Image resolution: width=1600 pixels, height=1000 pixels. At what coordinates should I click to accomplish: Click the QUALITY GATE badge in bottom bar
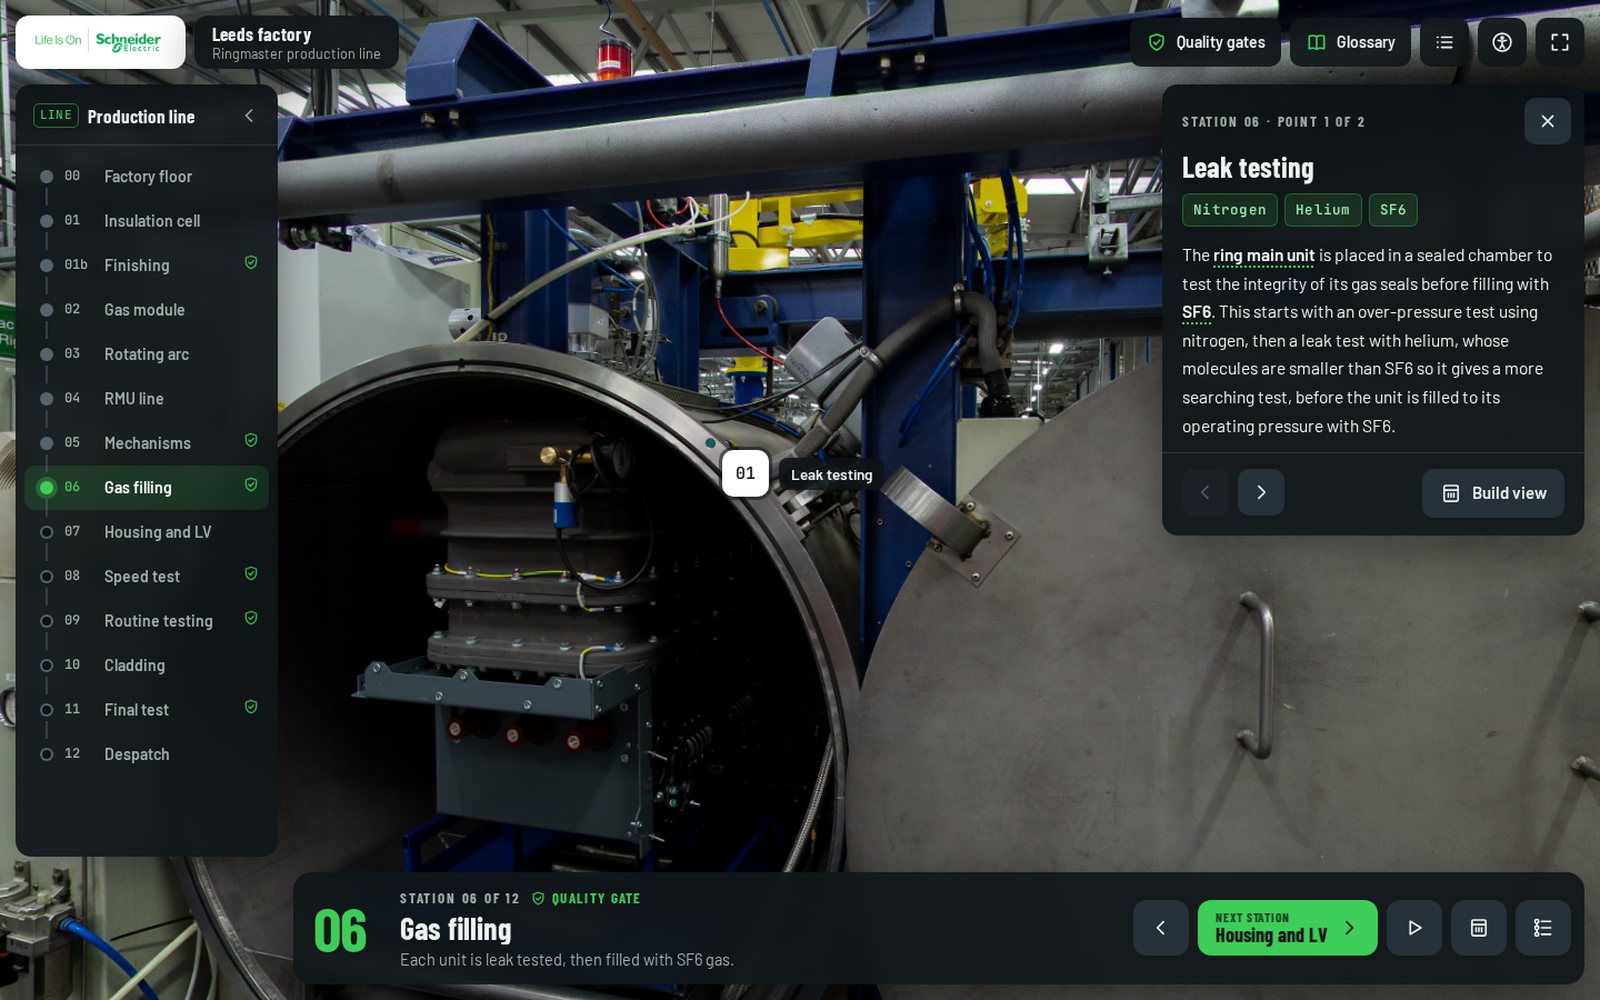[x=586, y=899]
